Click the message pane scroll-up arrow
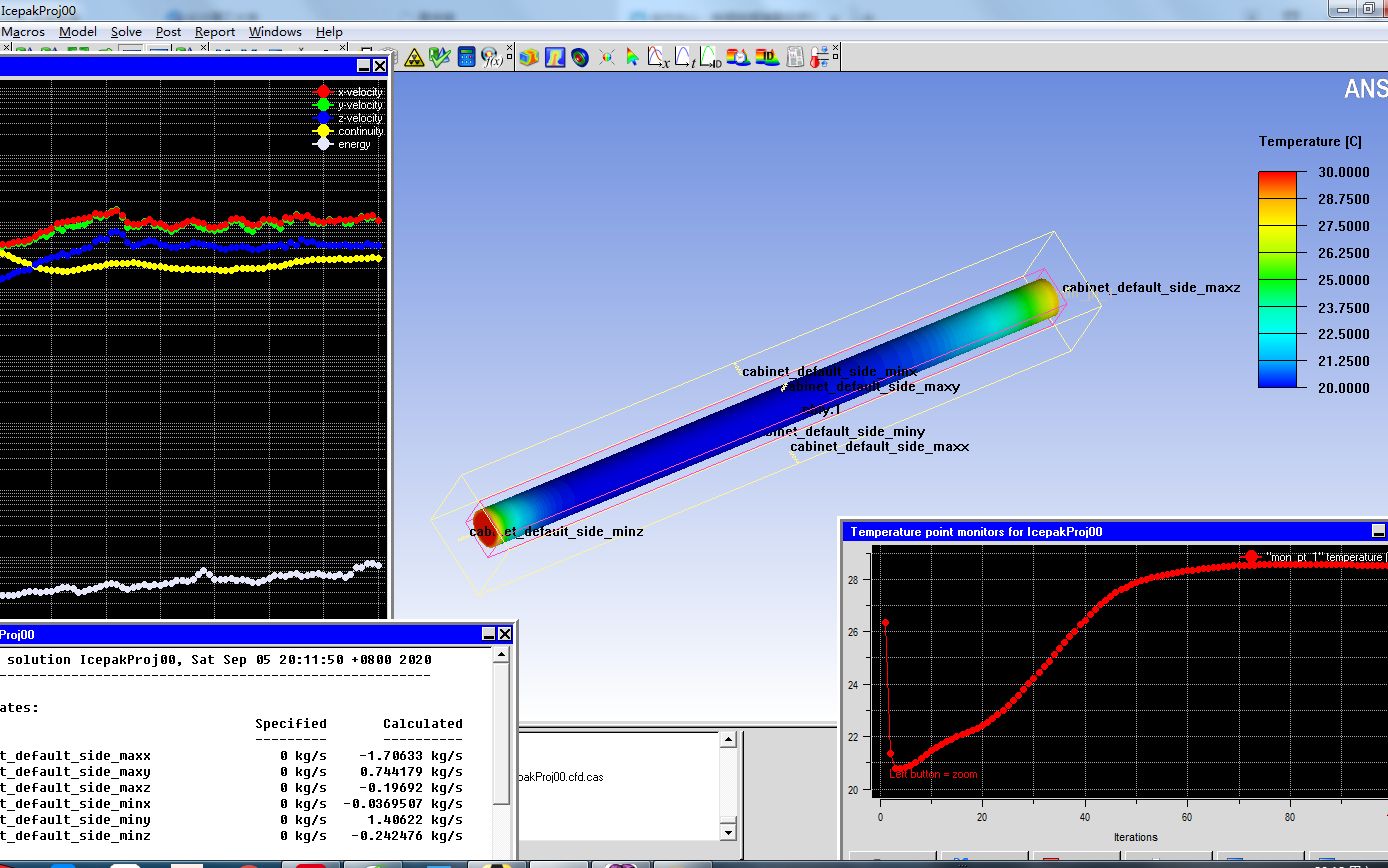The image size is (1388, 868). pos(728,740)
